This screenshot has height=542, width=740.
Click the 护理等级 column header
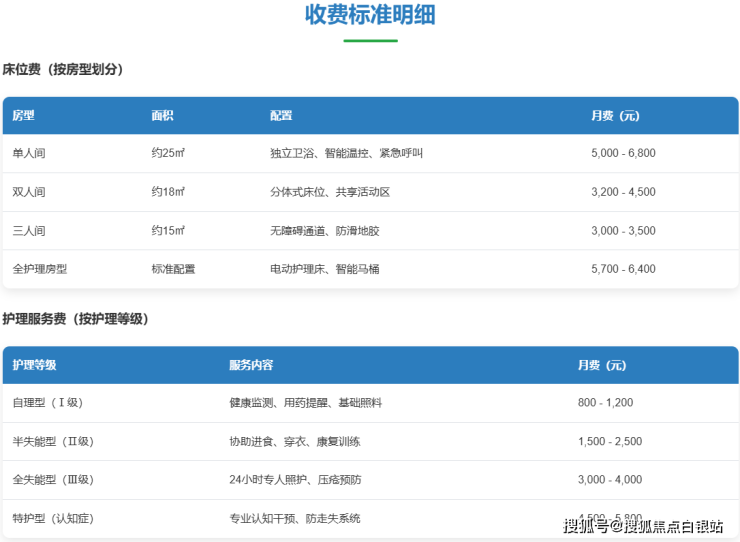coord(34,365)
